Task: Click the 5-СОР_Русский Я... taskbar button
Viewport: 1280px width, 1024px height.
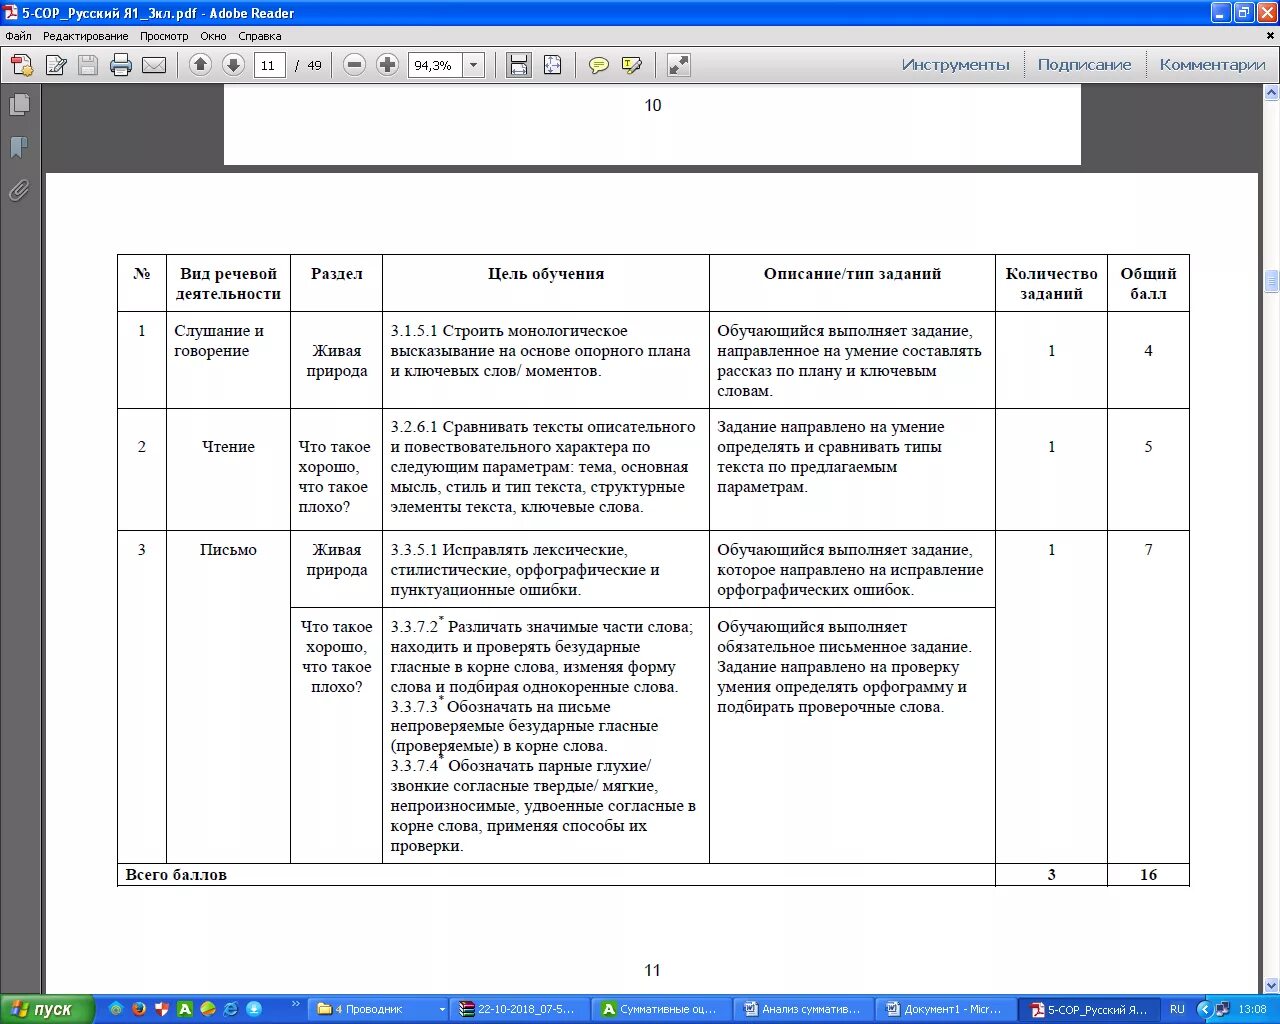Action: coord(1090,1009)
